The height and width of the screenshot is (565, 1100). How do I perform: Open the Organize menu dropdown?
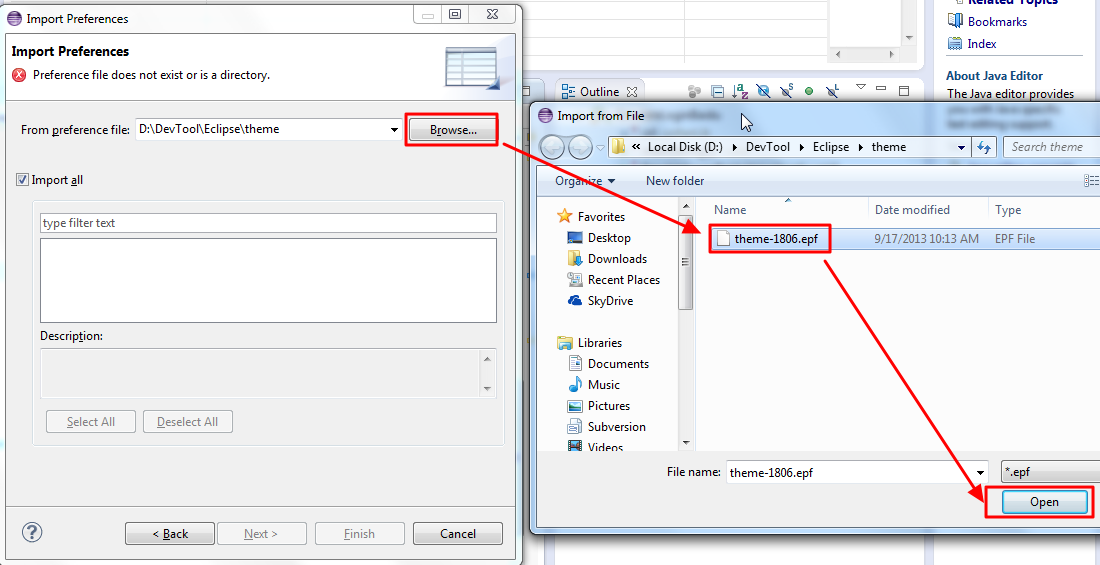tap(585, 181)
